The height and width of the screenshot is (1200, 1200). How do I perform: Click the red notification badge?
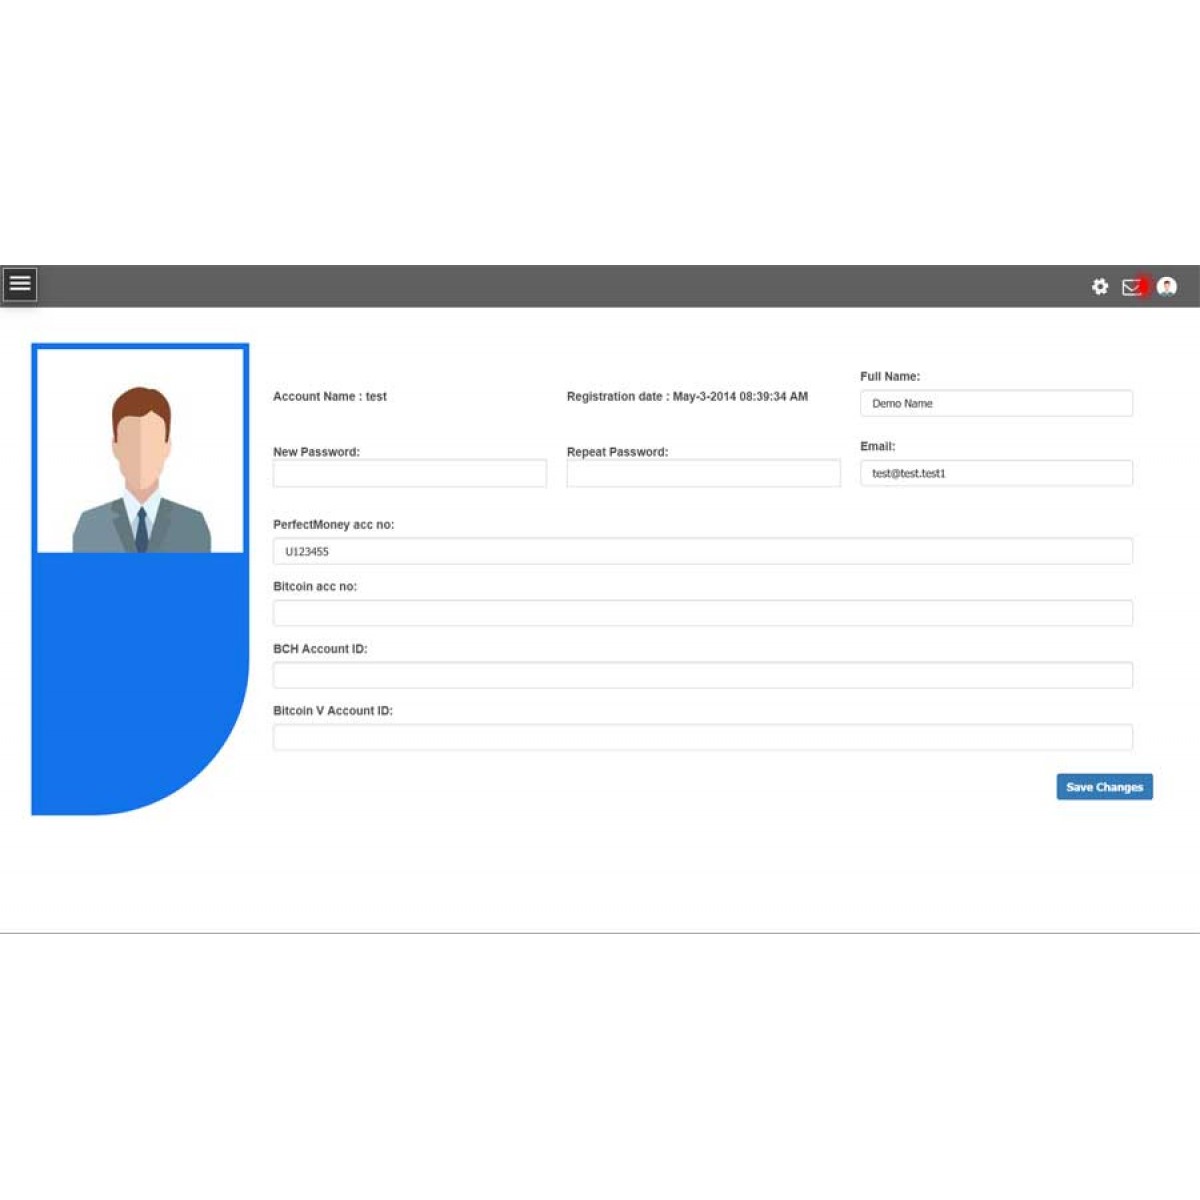pos(1145,286)
